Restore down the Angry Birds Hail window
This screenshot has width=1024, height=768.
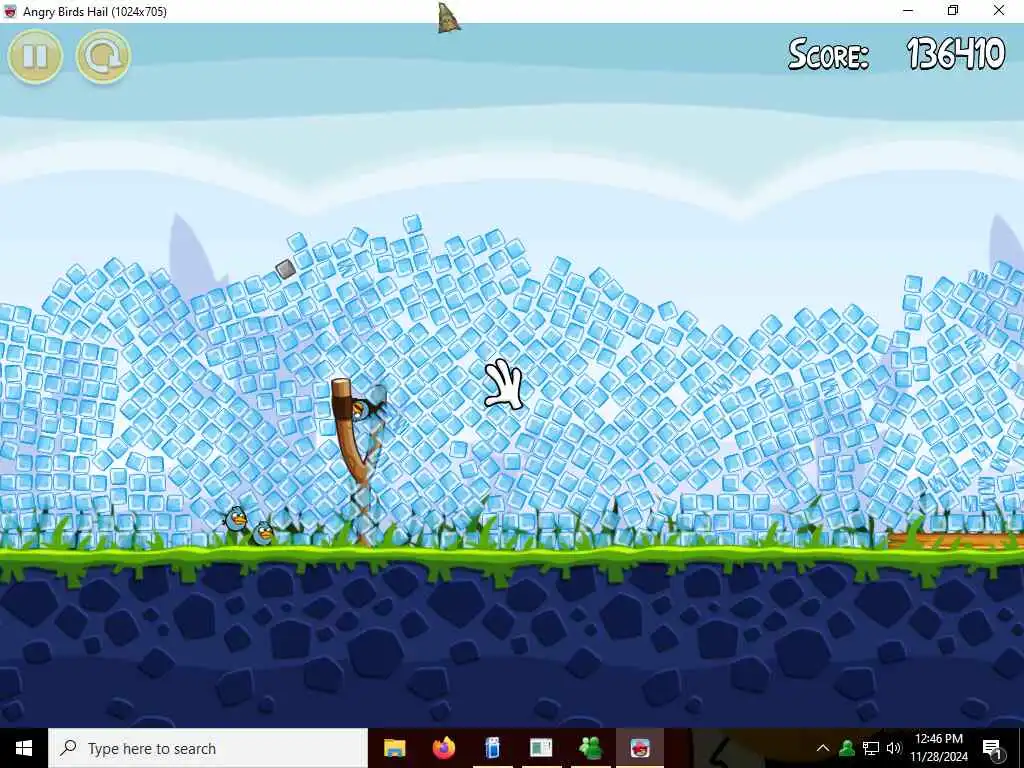coord(953,10)
